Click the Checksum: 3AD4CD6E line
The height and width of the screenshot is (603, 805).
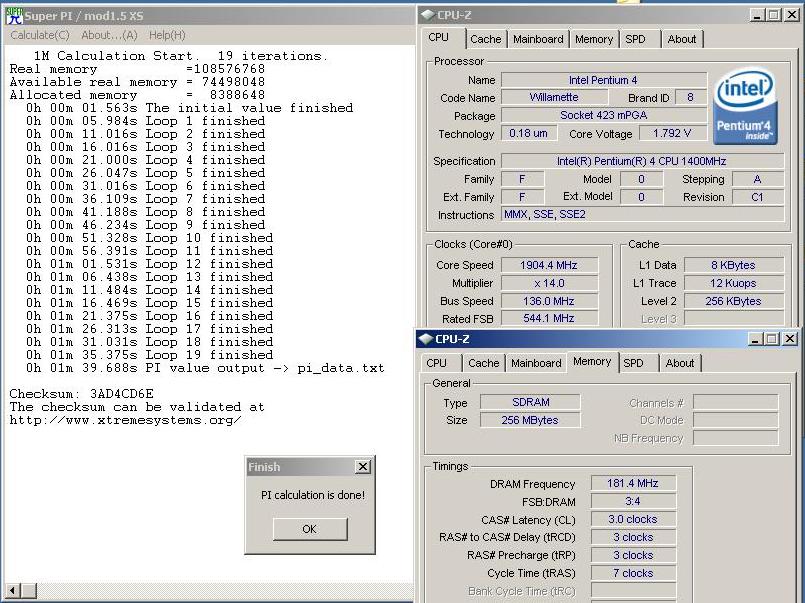pos(82,394)
